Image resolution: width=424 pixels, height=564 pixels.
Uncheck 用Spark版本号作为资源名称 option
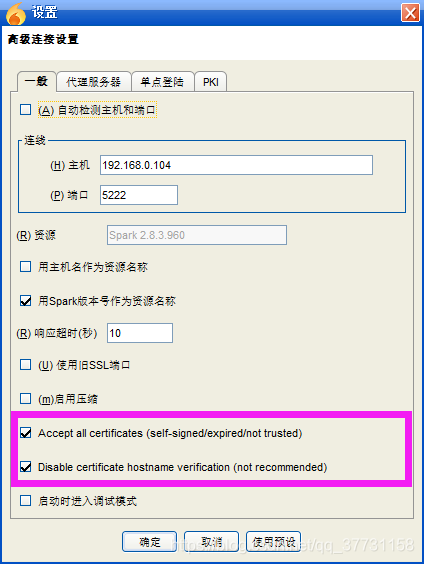coord(26,300)
